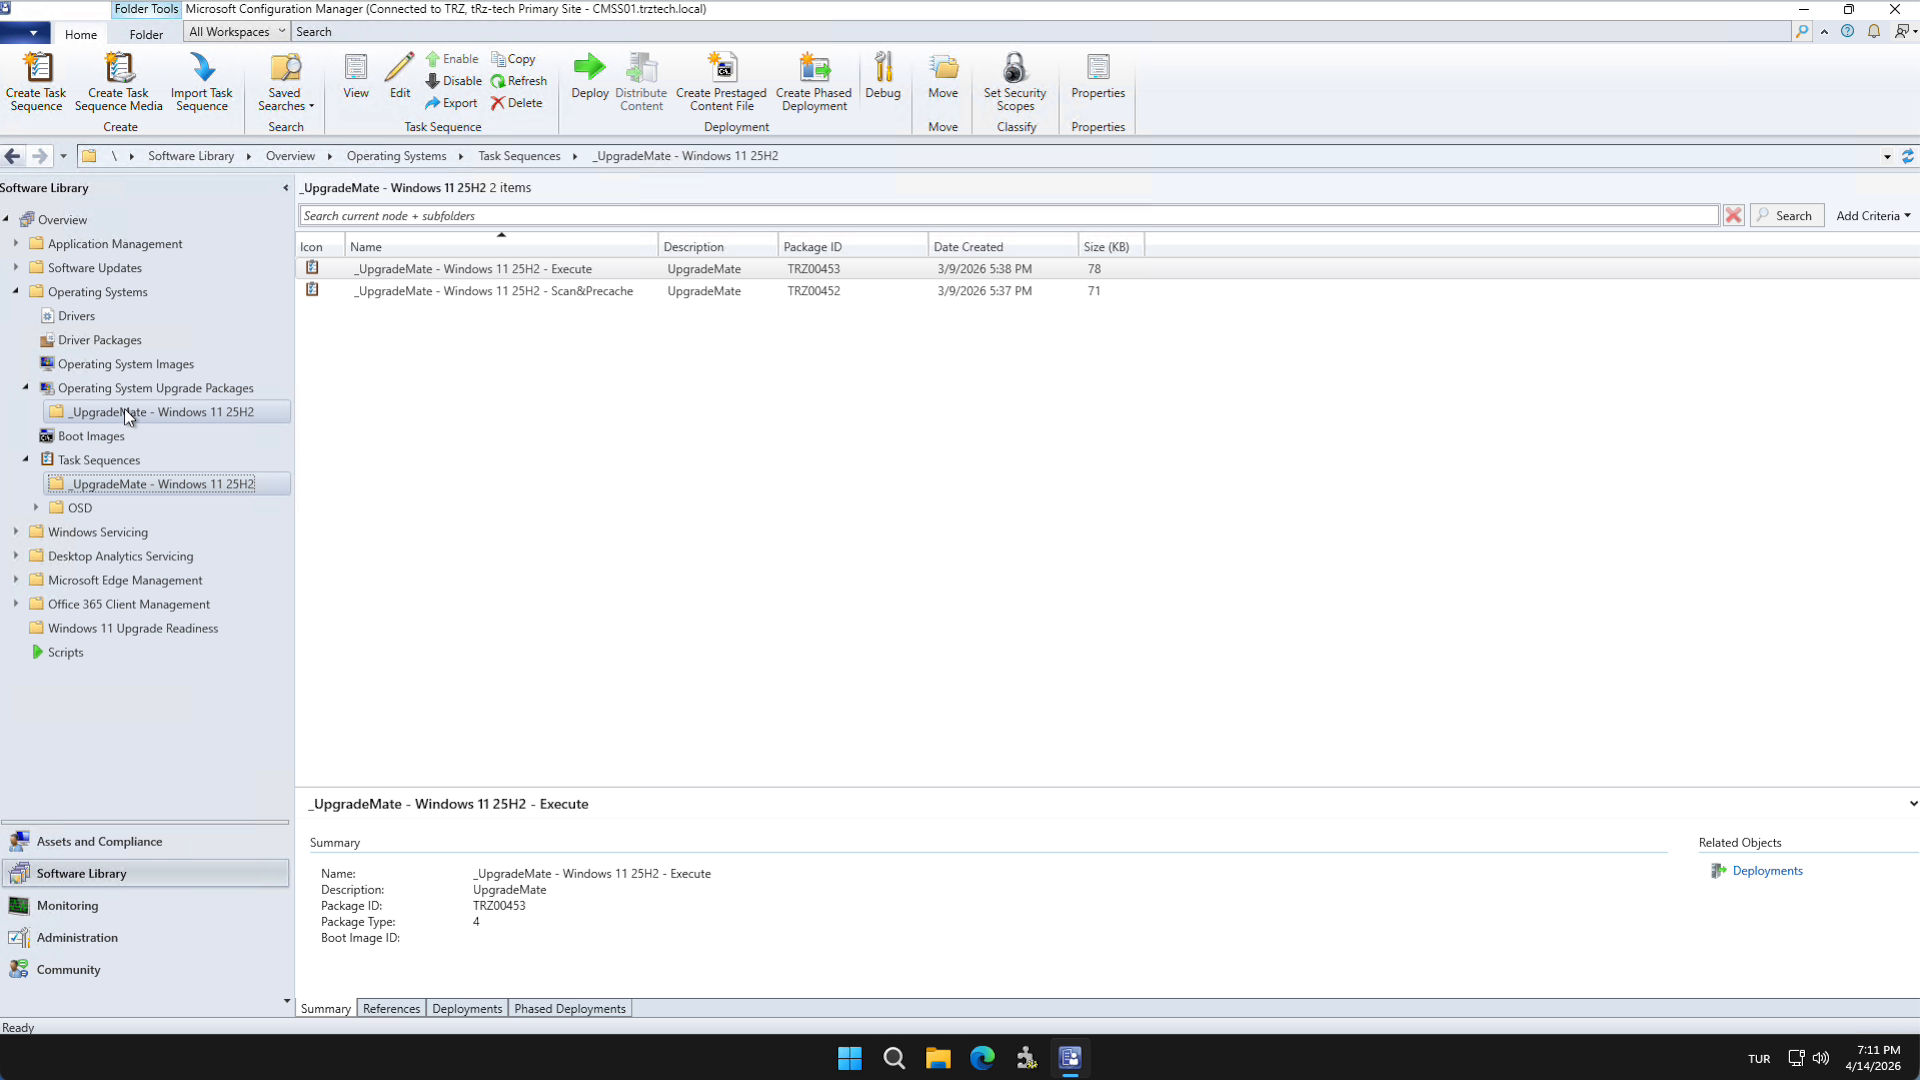The image size is (1920, 1080).
Task: Open Add Criteria dropdown
Action: coord(1873,216)
